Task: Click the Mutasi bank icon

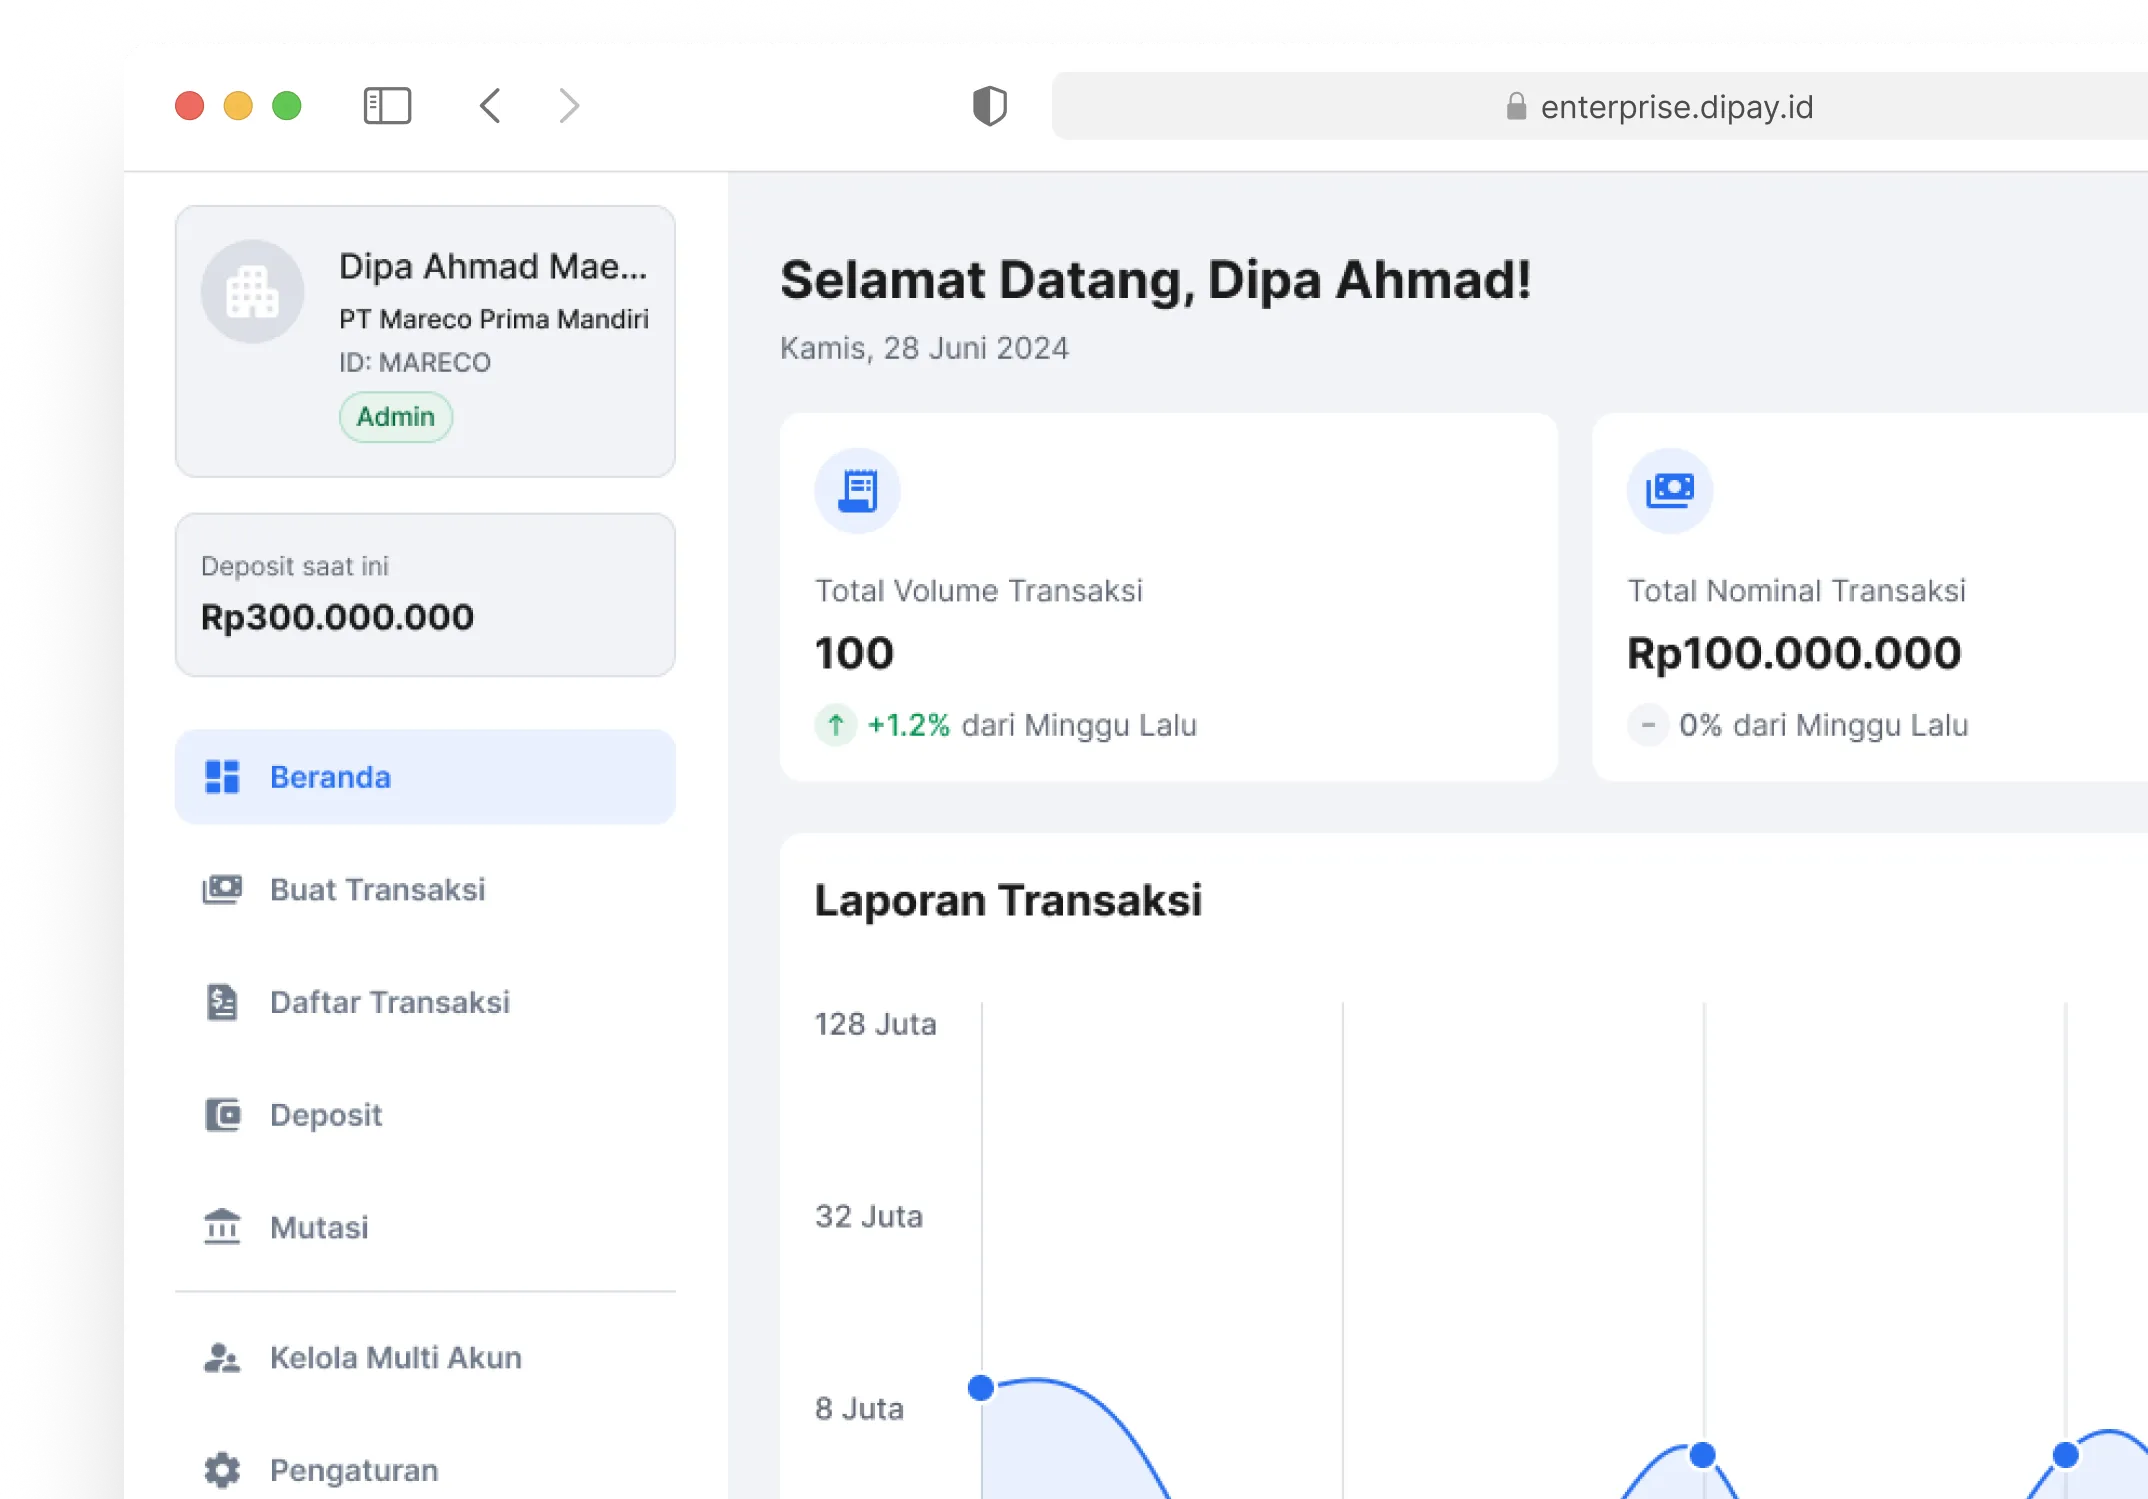Action: click(x=222, y=1226)
